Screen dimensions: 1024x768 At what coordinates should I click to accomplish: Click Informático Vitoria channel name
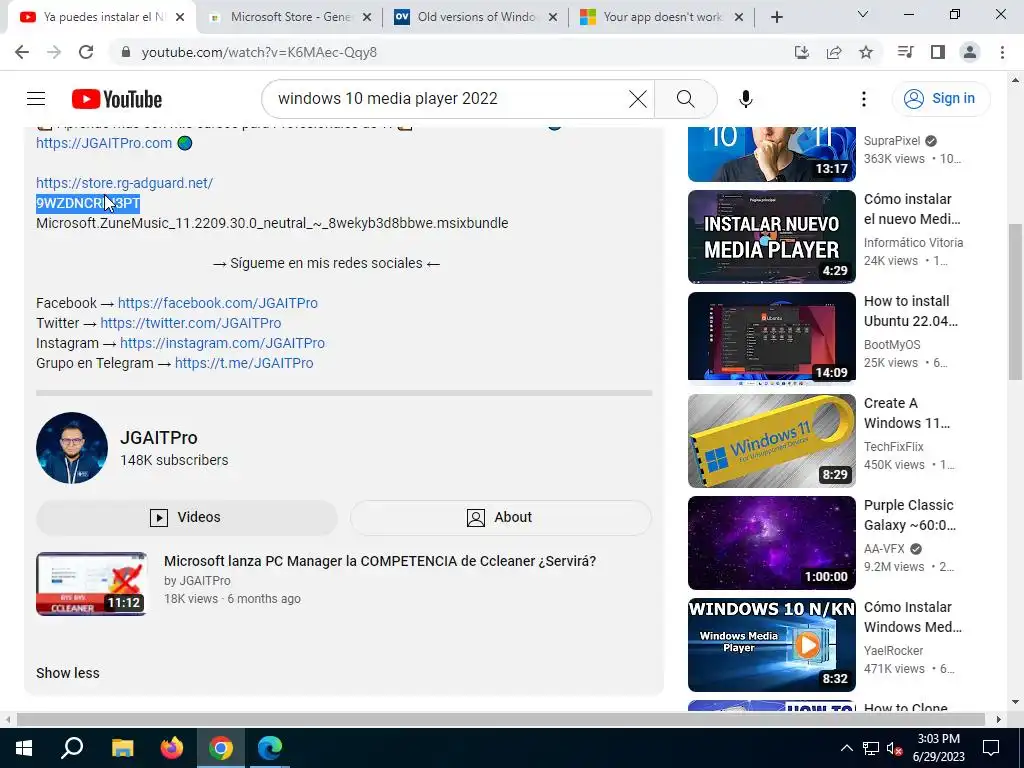913,242
